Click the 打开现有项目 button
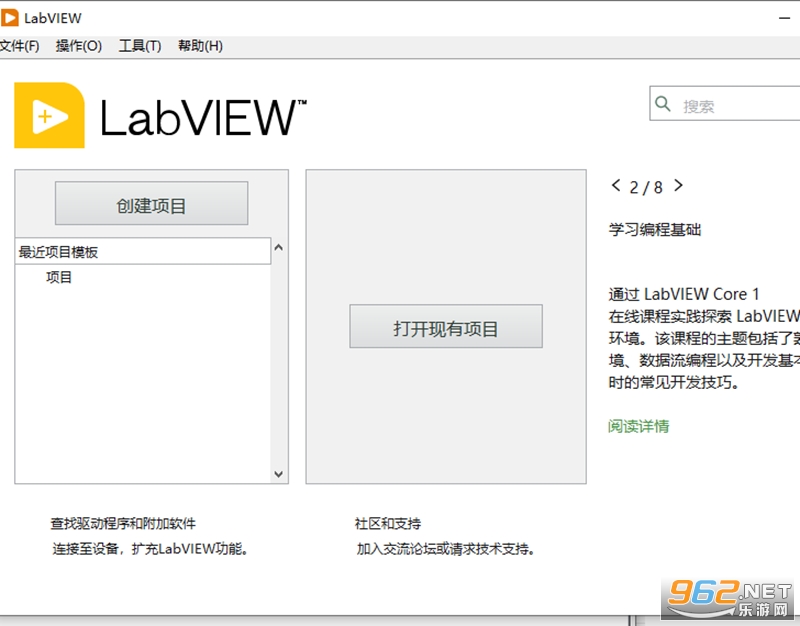 (446, 327)
